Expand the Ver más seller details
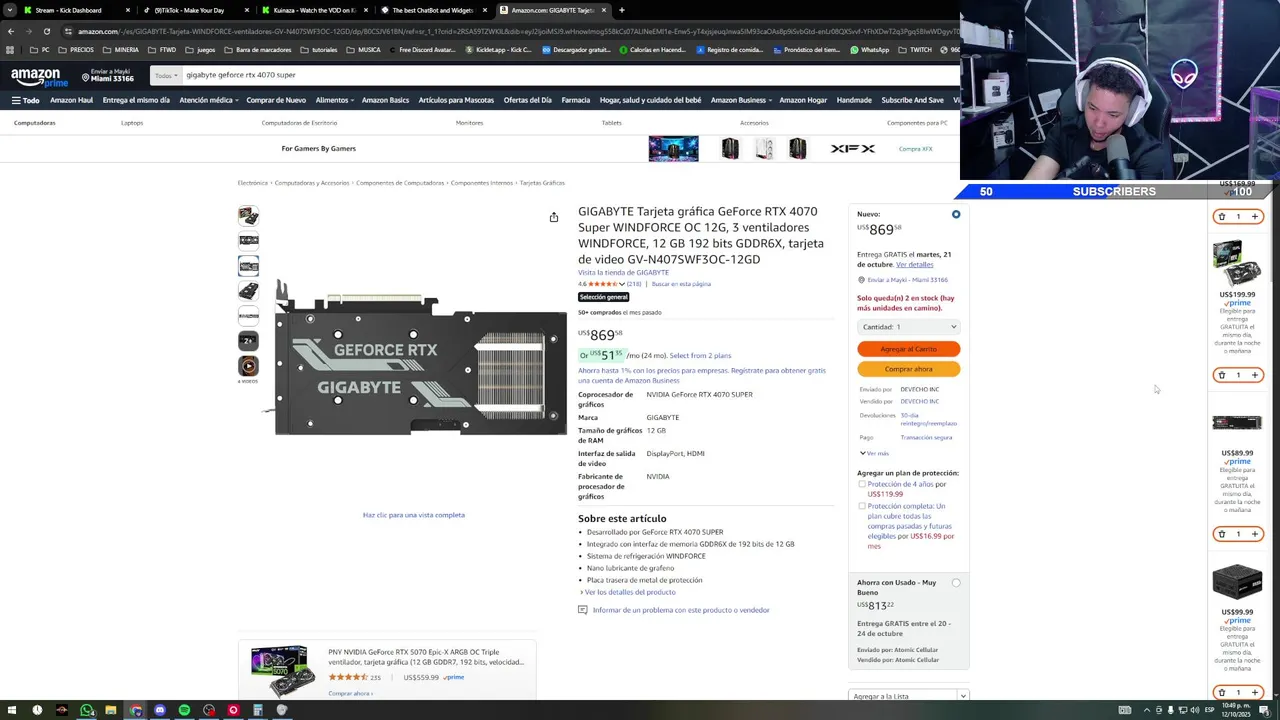This screenshot has height=720, width=1280. click(x=874, y=453)
